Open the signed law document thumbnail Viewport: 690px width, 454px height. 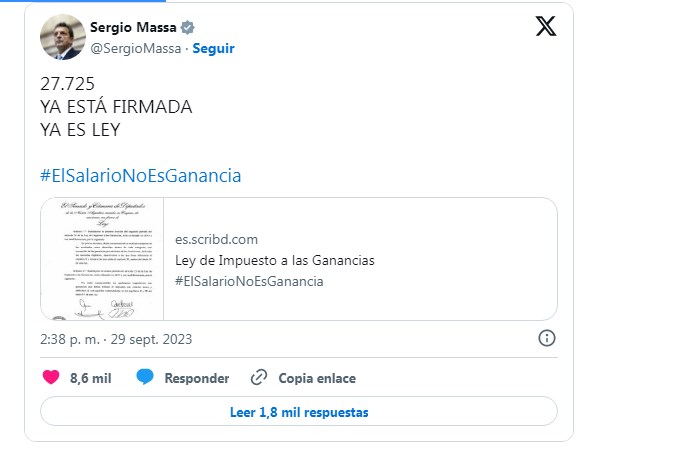coord(100,259)
